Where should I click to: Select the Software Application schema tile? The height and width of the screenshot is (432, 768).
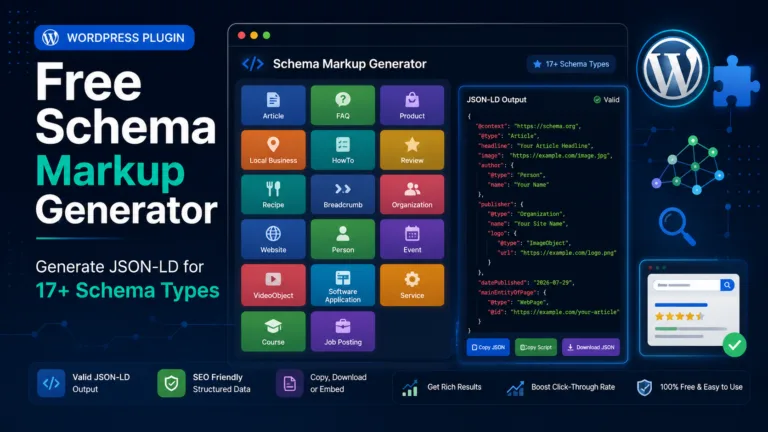[343, 285]
